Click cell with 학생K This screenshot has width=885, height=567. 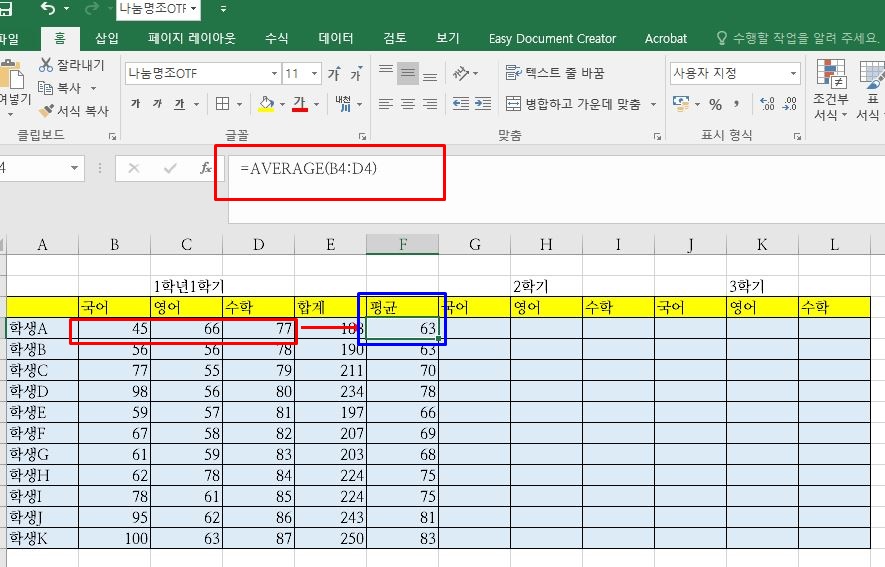(42, 538)
